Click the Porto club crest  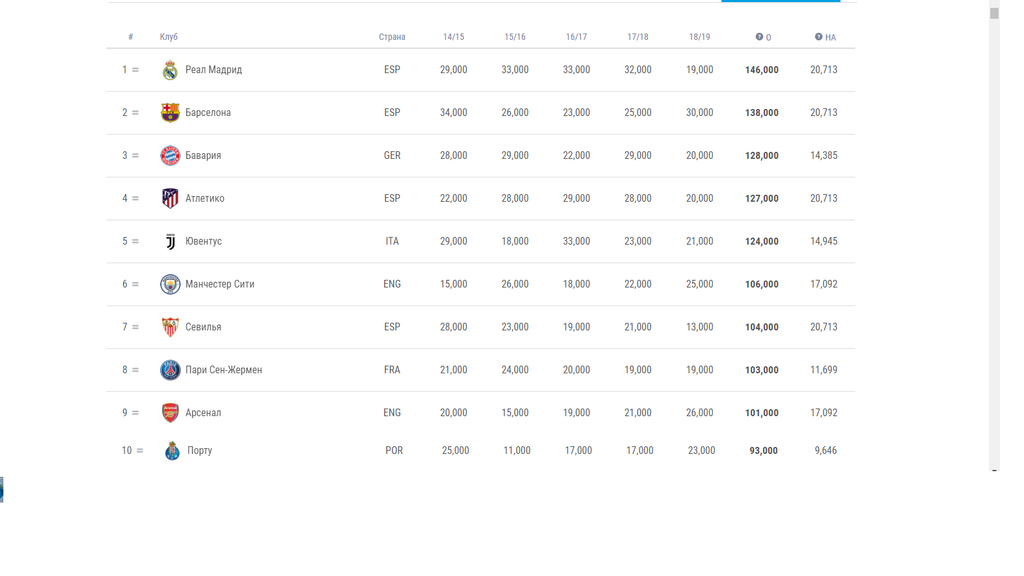[172, 451]
